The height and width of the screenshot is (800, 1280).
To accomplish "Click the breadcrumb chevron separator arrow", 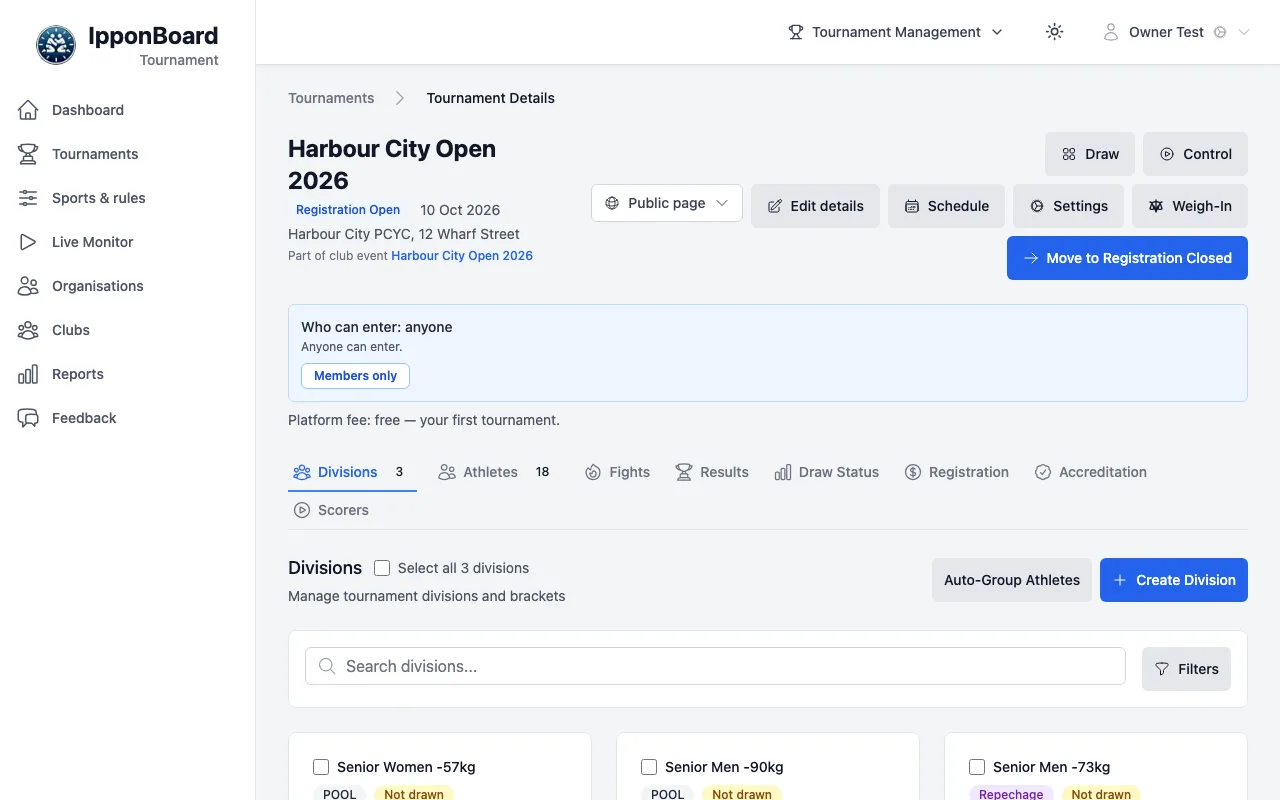I will coord(400,98).
